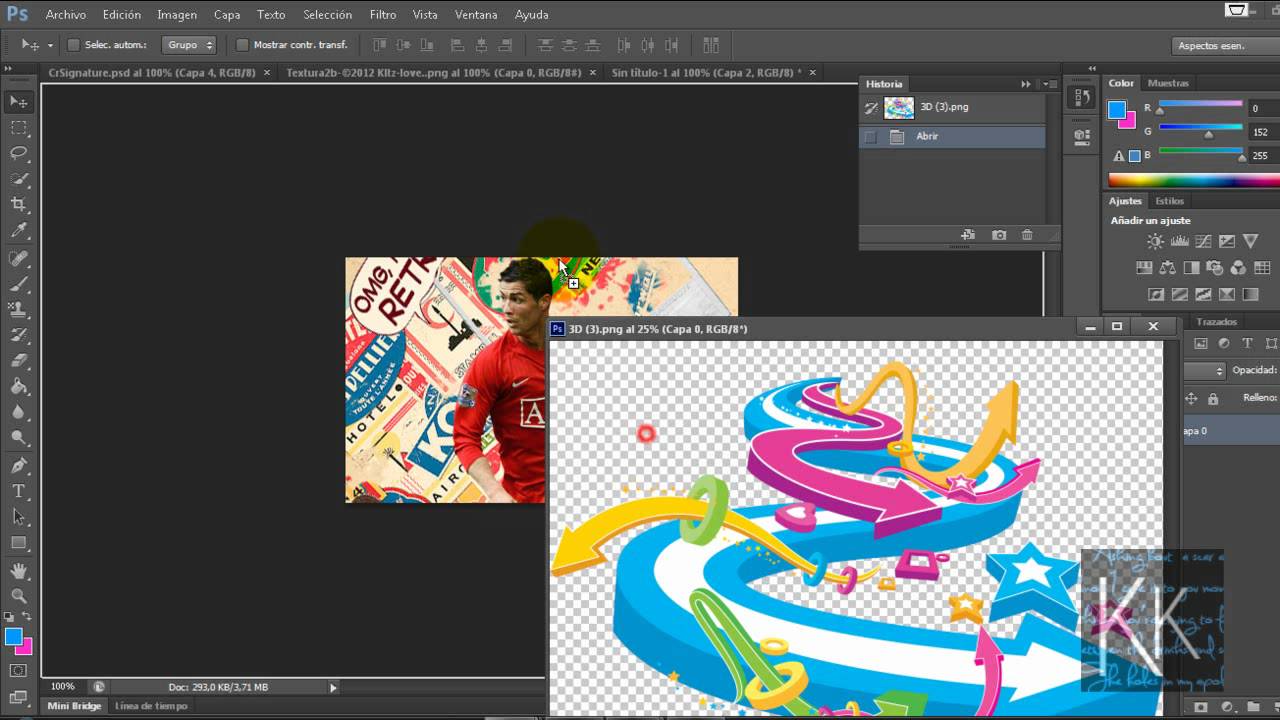Select the History Brush tool

pyautogui.click(x=18, y=335)
